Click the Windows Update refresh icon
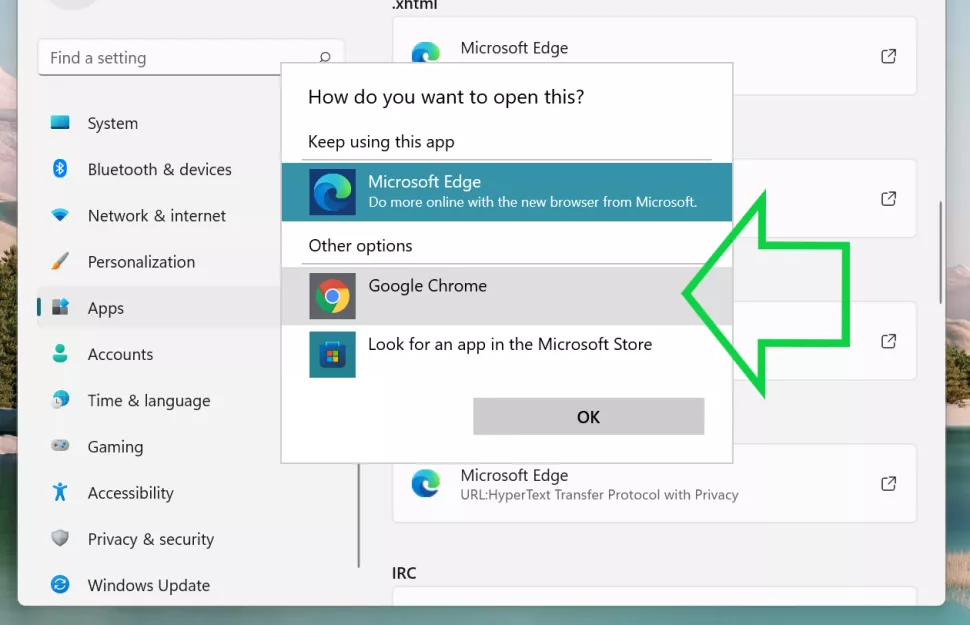This screenshot has height=625, width=970. (x=60, y=584)
